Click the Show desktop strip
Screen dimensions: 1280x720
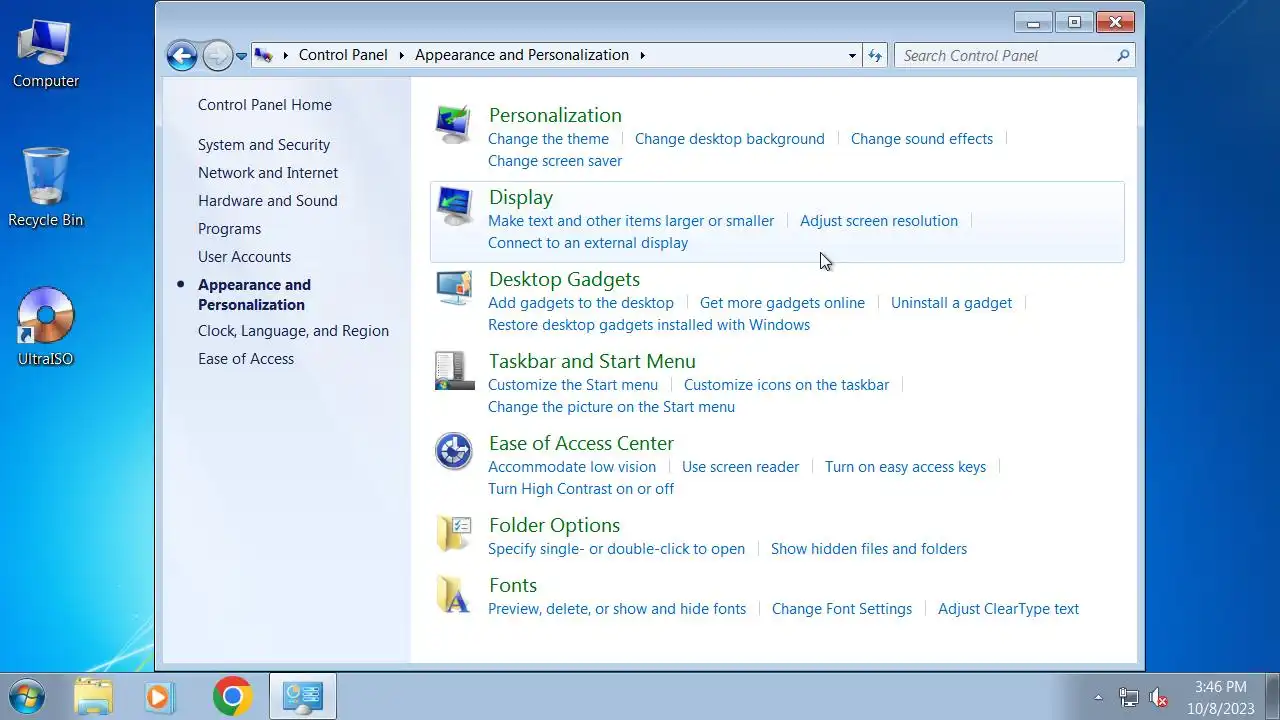click(x=1272, y=697)
